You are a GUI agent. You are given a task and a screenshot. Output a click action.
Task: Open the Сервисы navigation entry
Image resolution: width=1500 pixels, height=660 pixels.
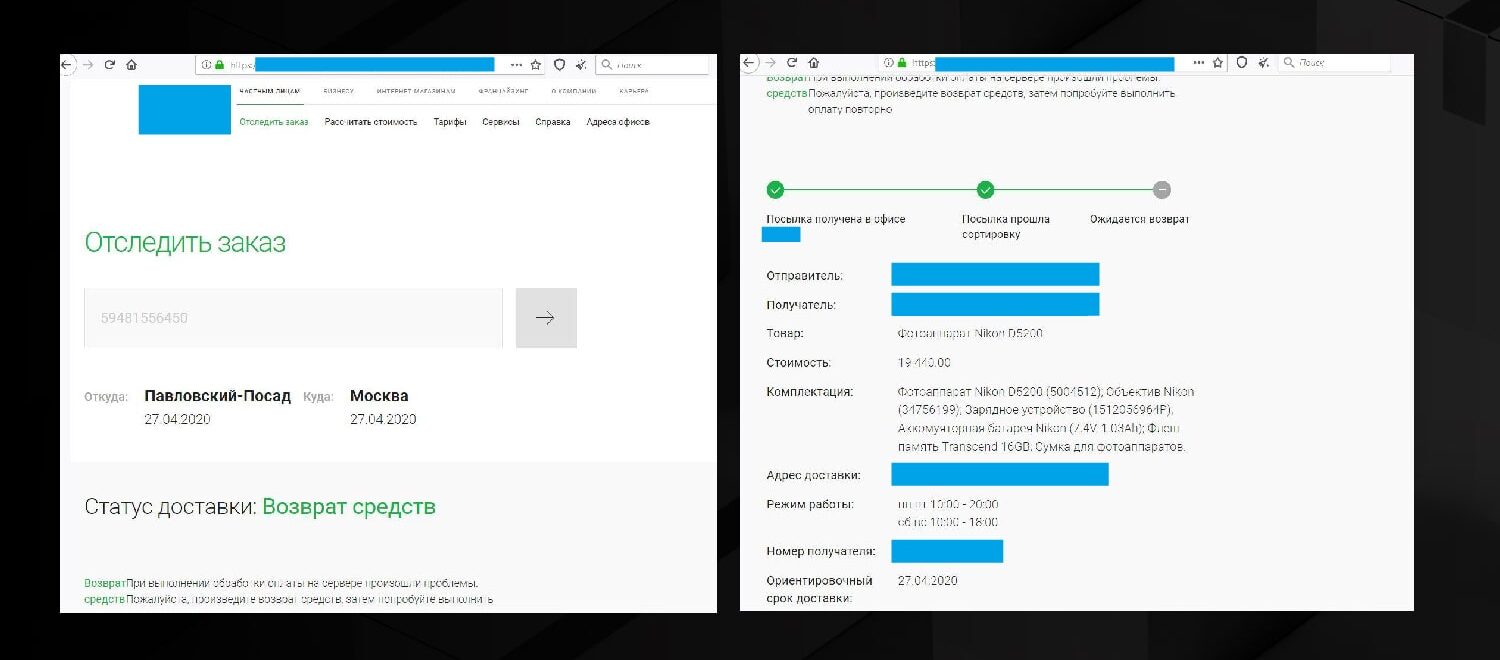point(501,120)
